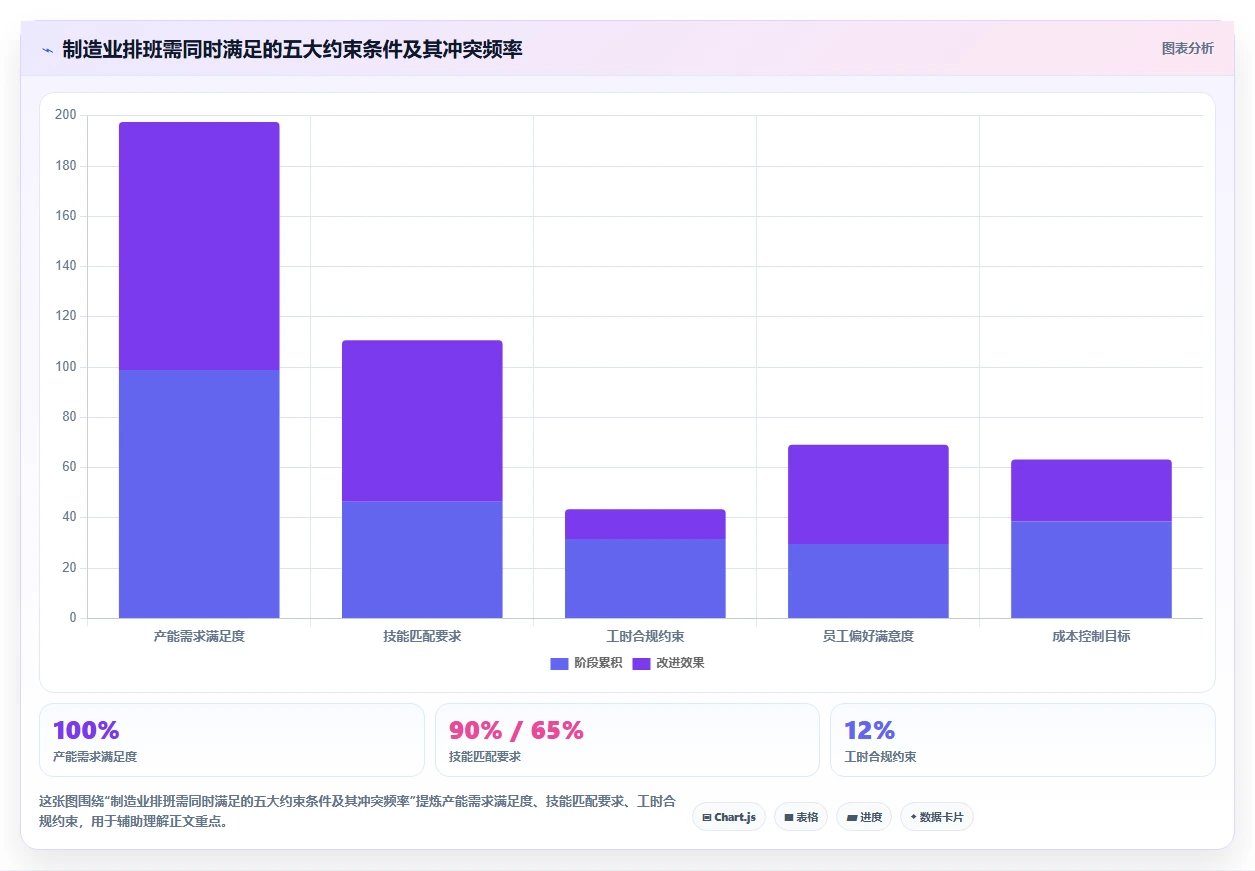Click the 图表分析 label in the header
The width and height of the screenshot is (1255, 871).
click(x=1188, y=49)
